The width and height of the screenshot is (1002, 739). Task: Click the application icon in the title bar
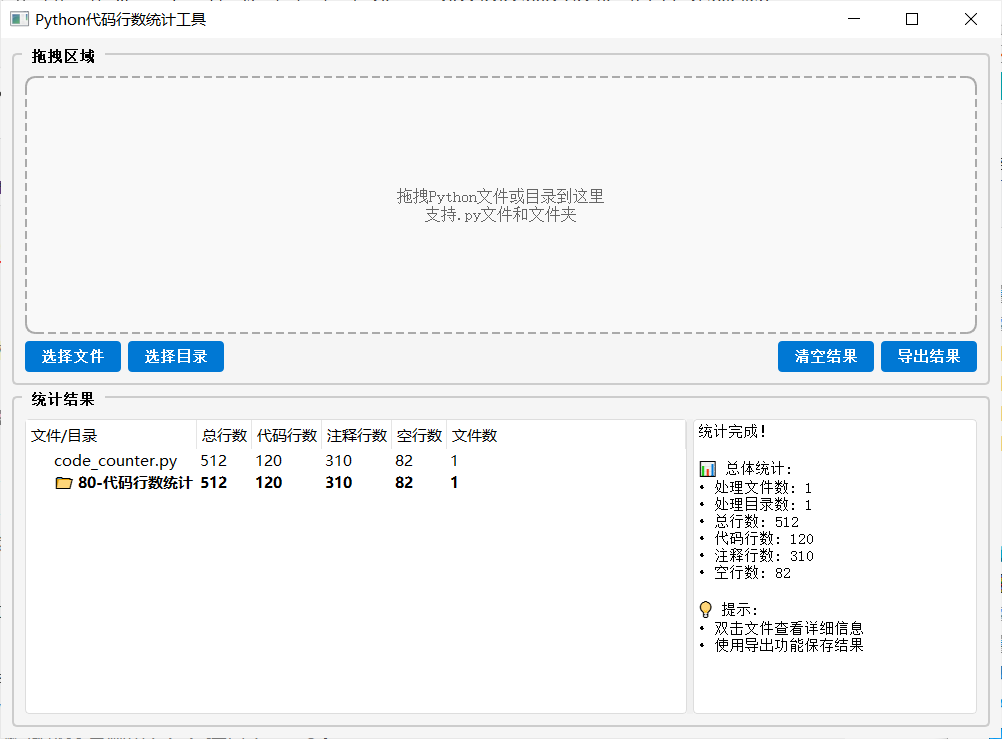point(18,18)
